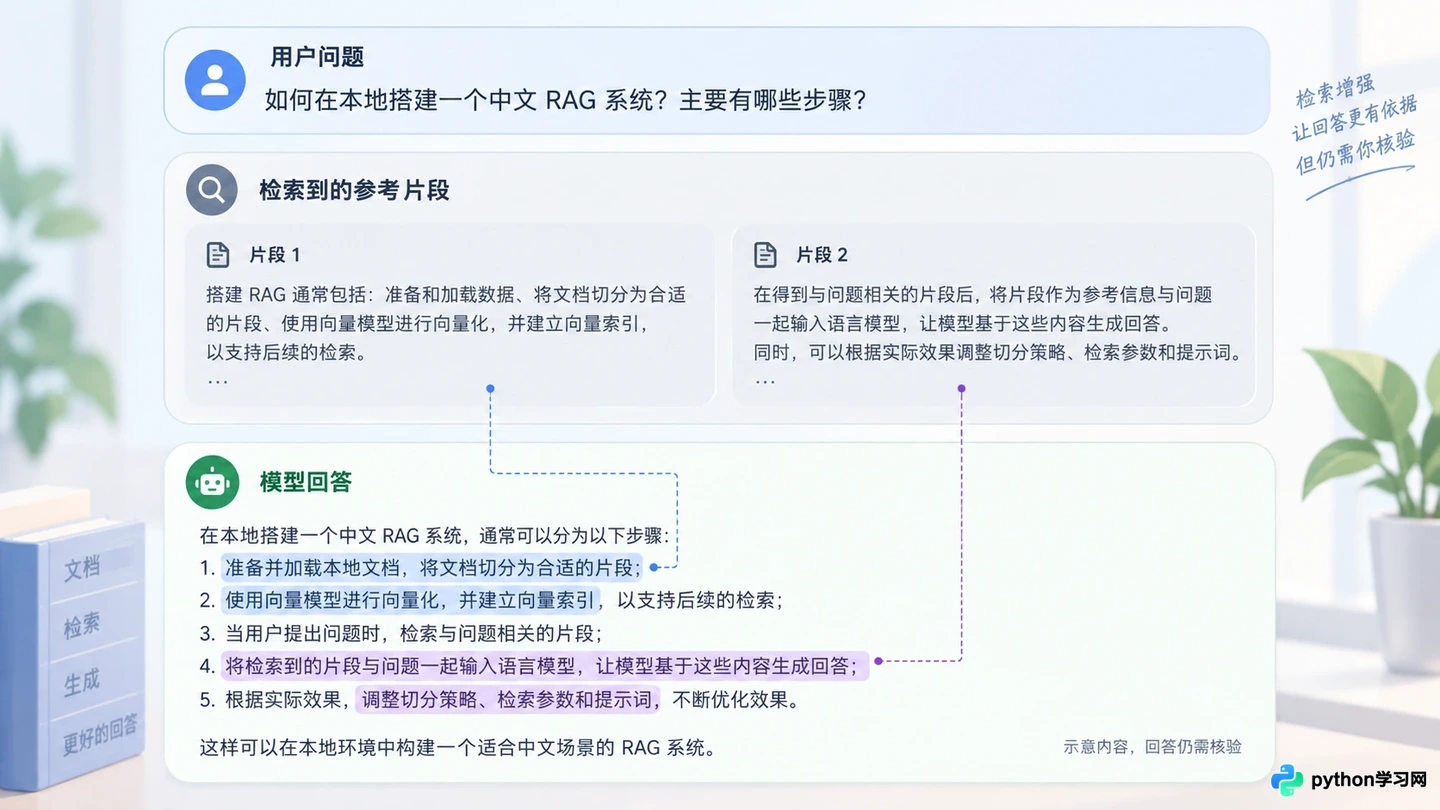This screenshot has height=810, width=1440.
Task: Click the green robot model icon
Action: (x=212, y=482)
